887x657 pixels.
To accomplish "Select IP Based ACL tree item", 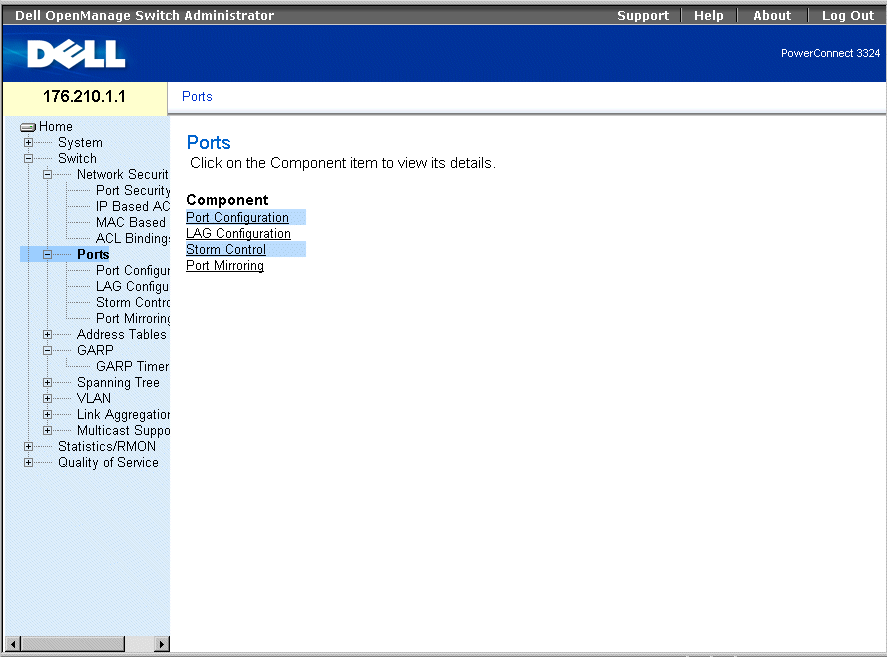I will point(133,207).
